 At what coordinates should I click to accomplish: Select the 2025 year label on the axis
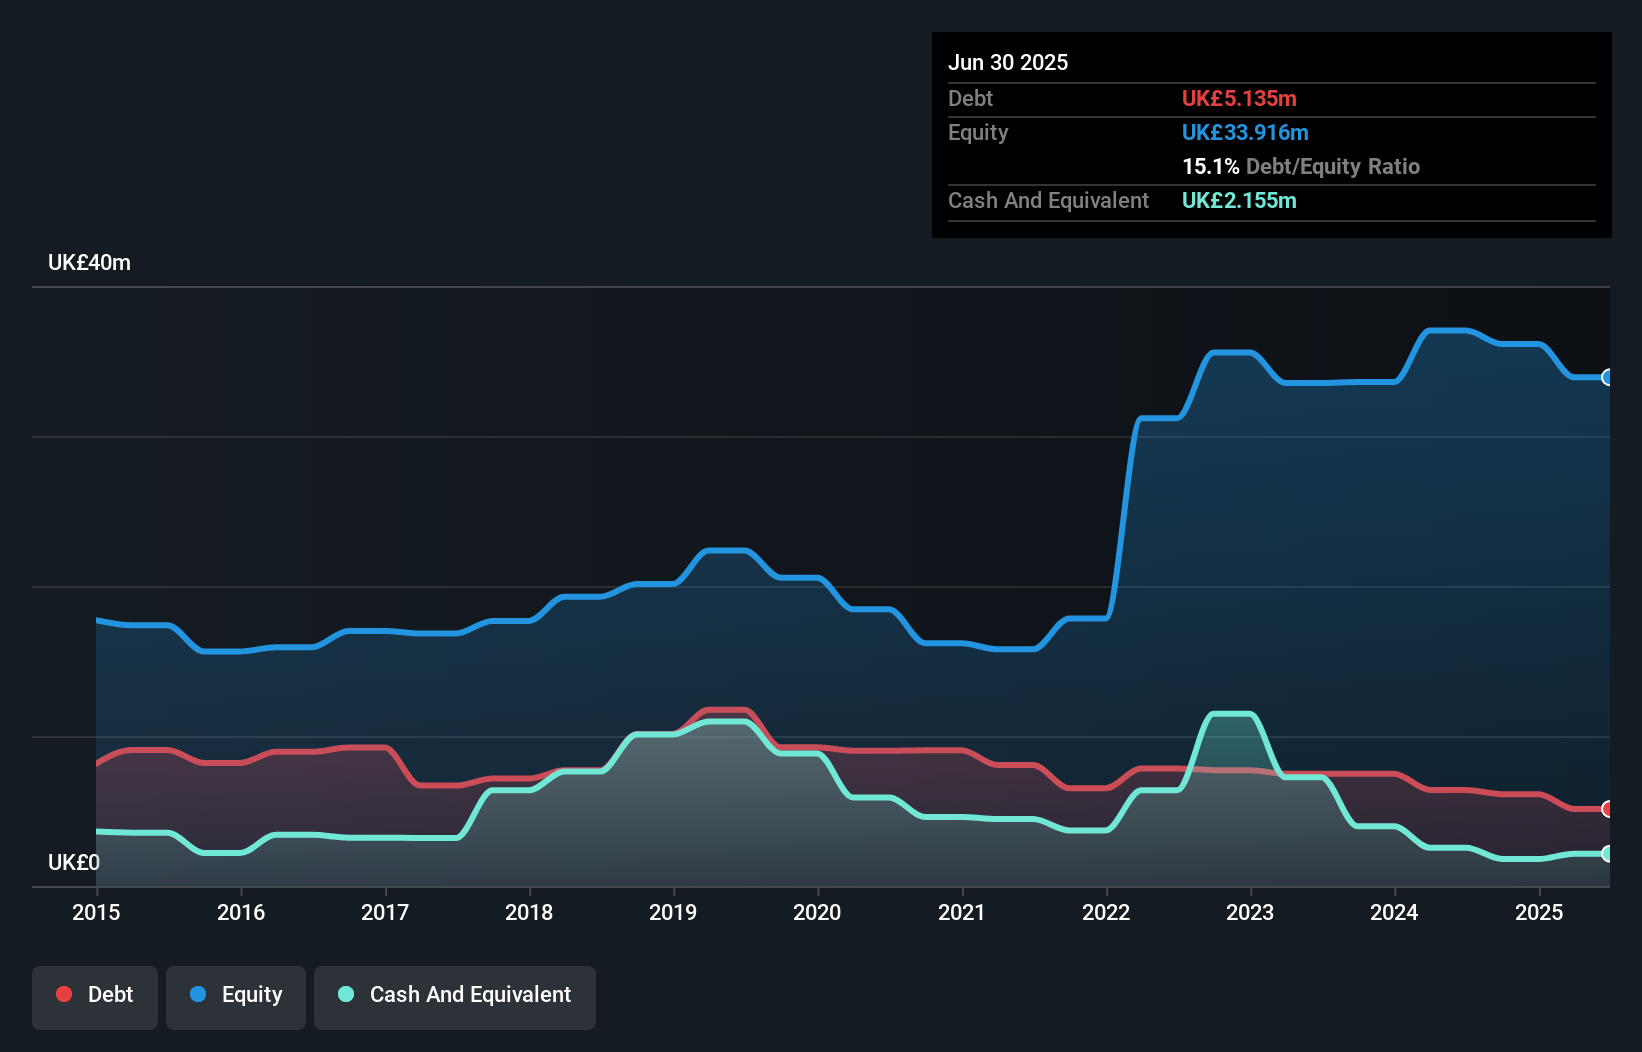1539,912
